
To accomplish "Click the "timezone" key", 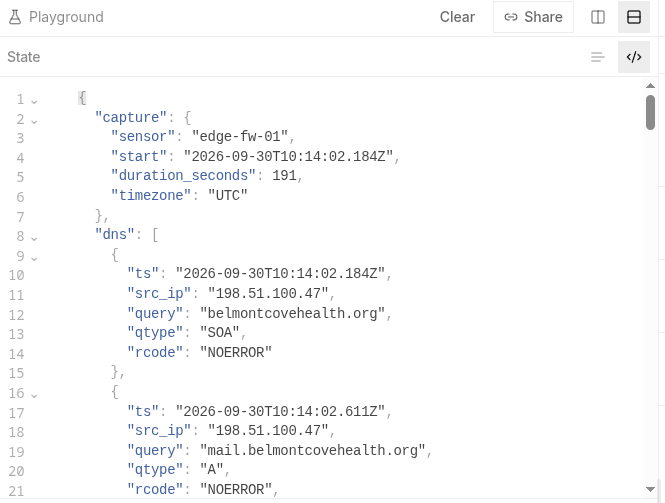I will [151, 196].
